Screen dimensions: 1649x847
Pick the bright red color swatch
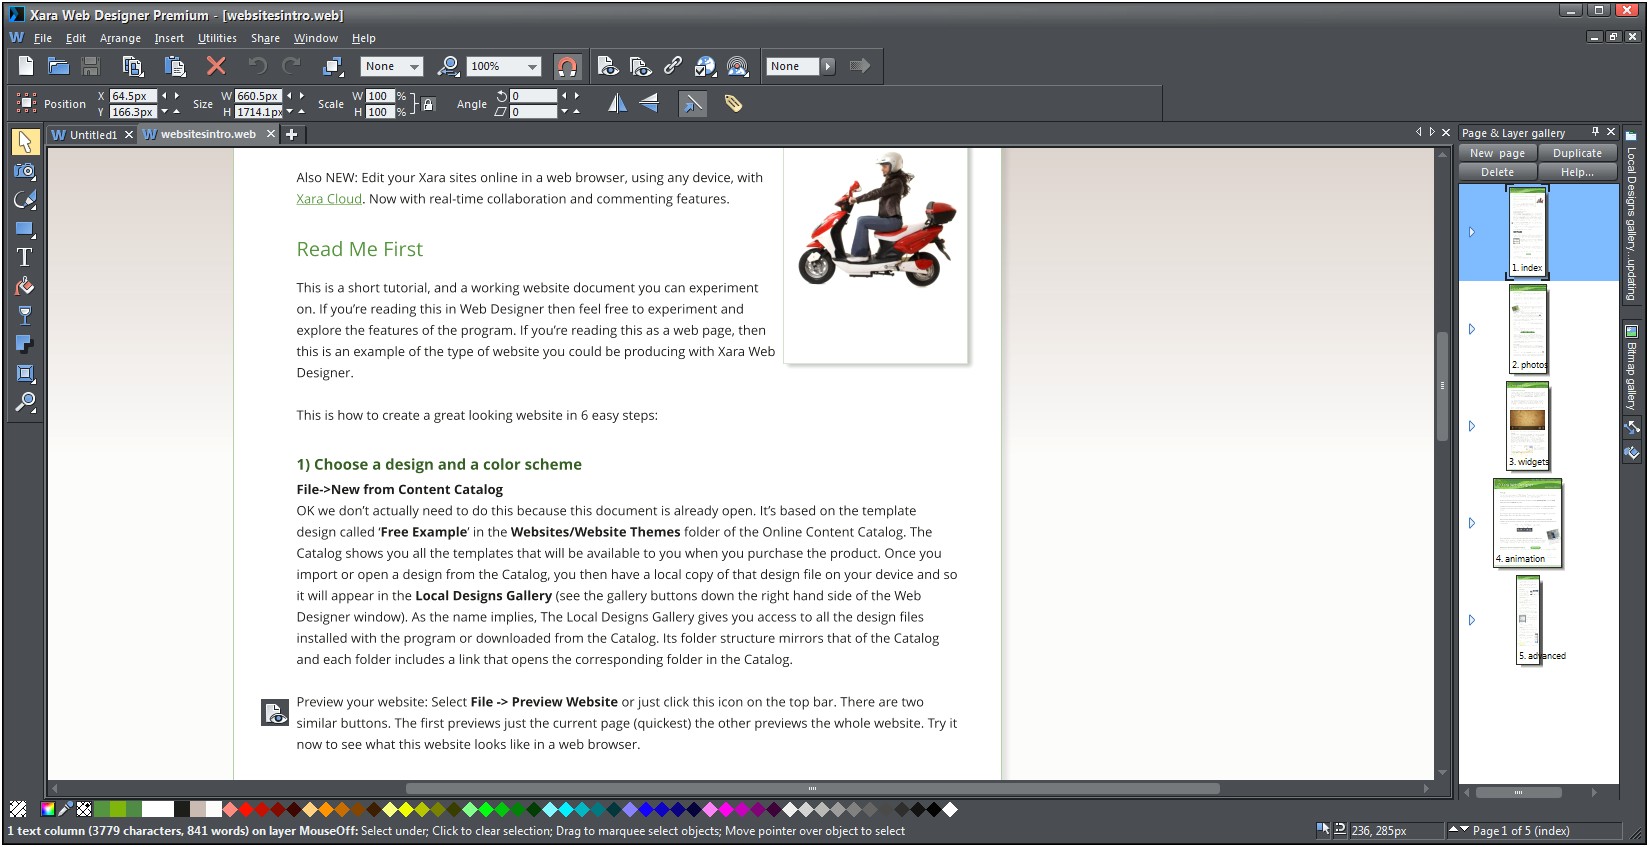coord(247,809)
